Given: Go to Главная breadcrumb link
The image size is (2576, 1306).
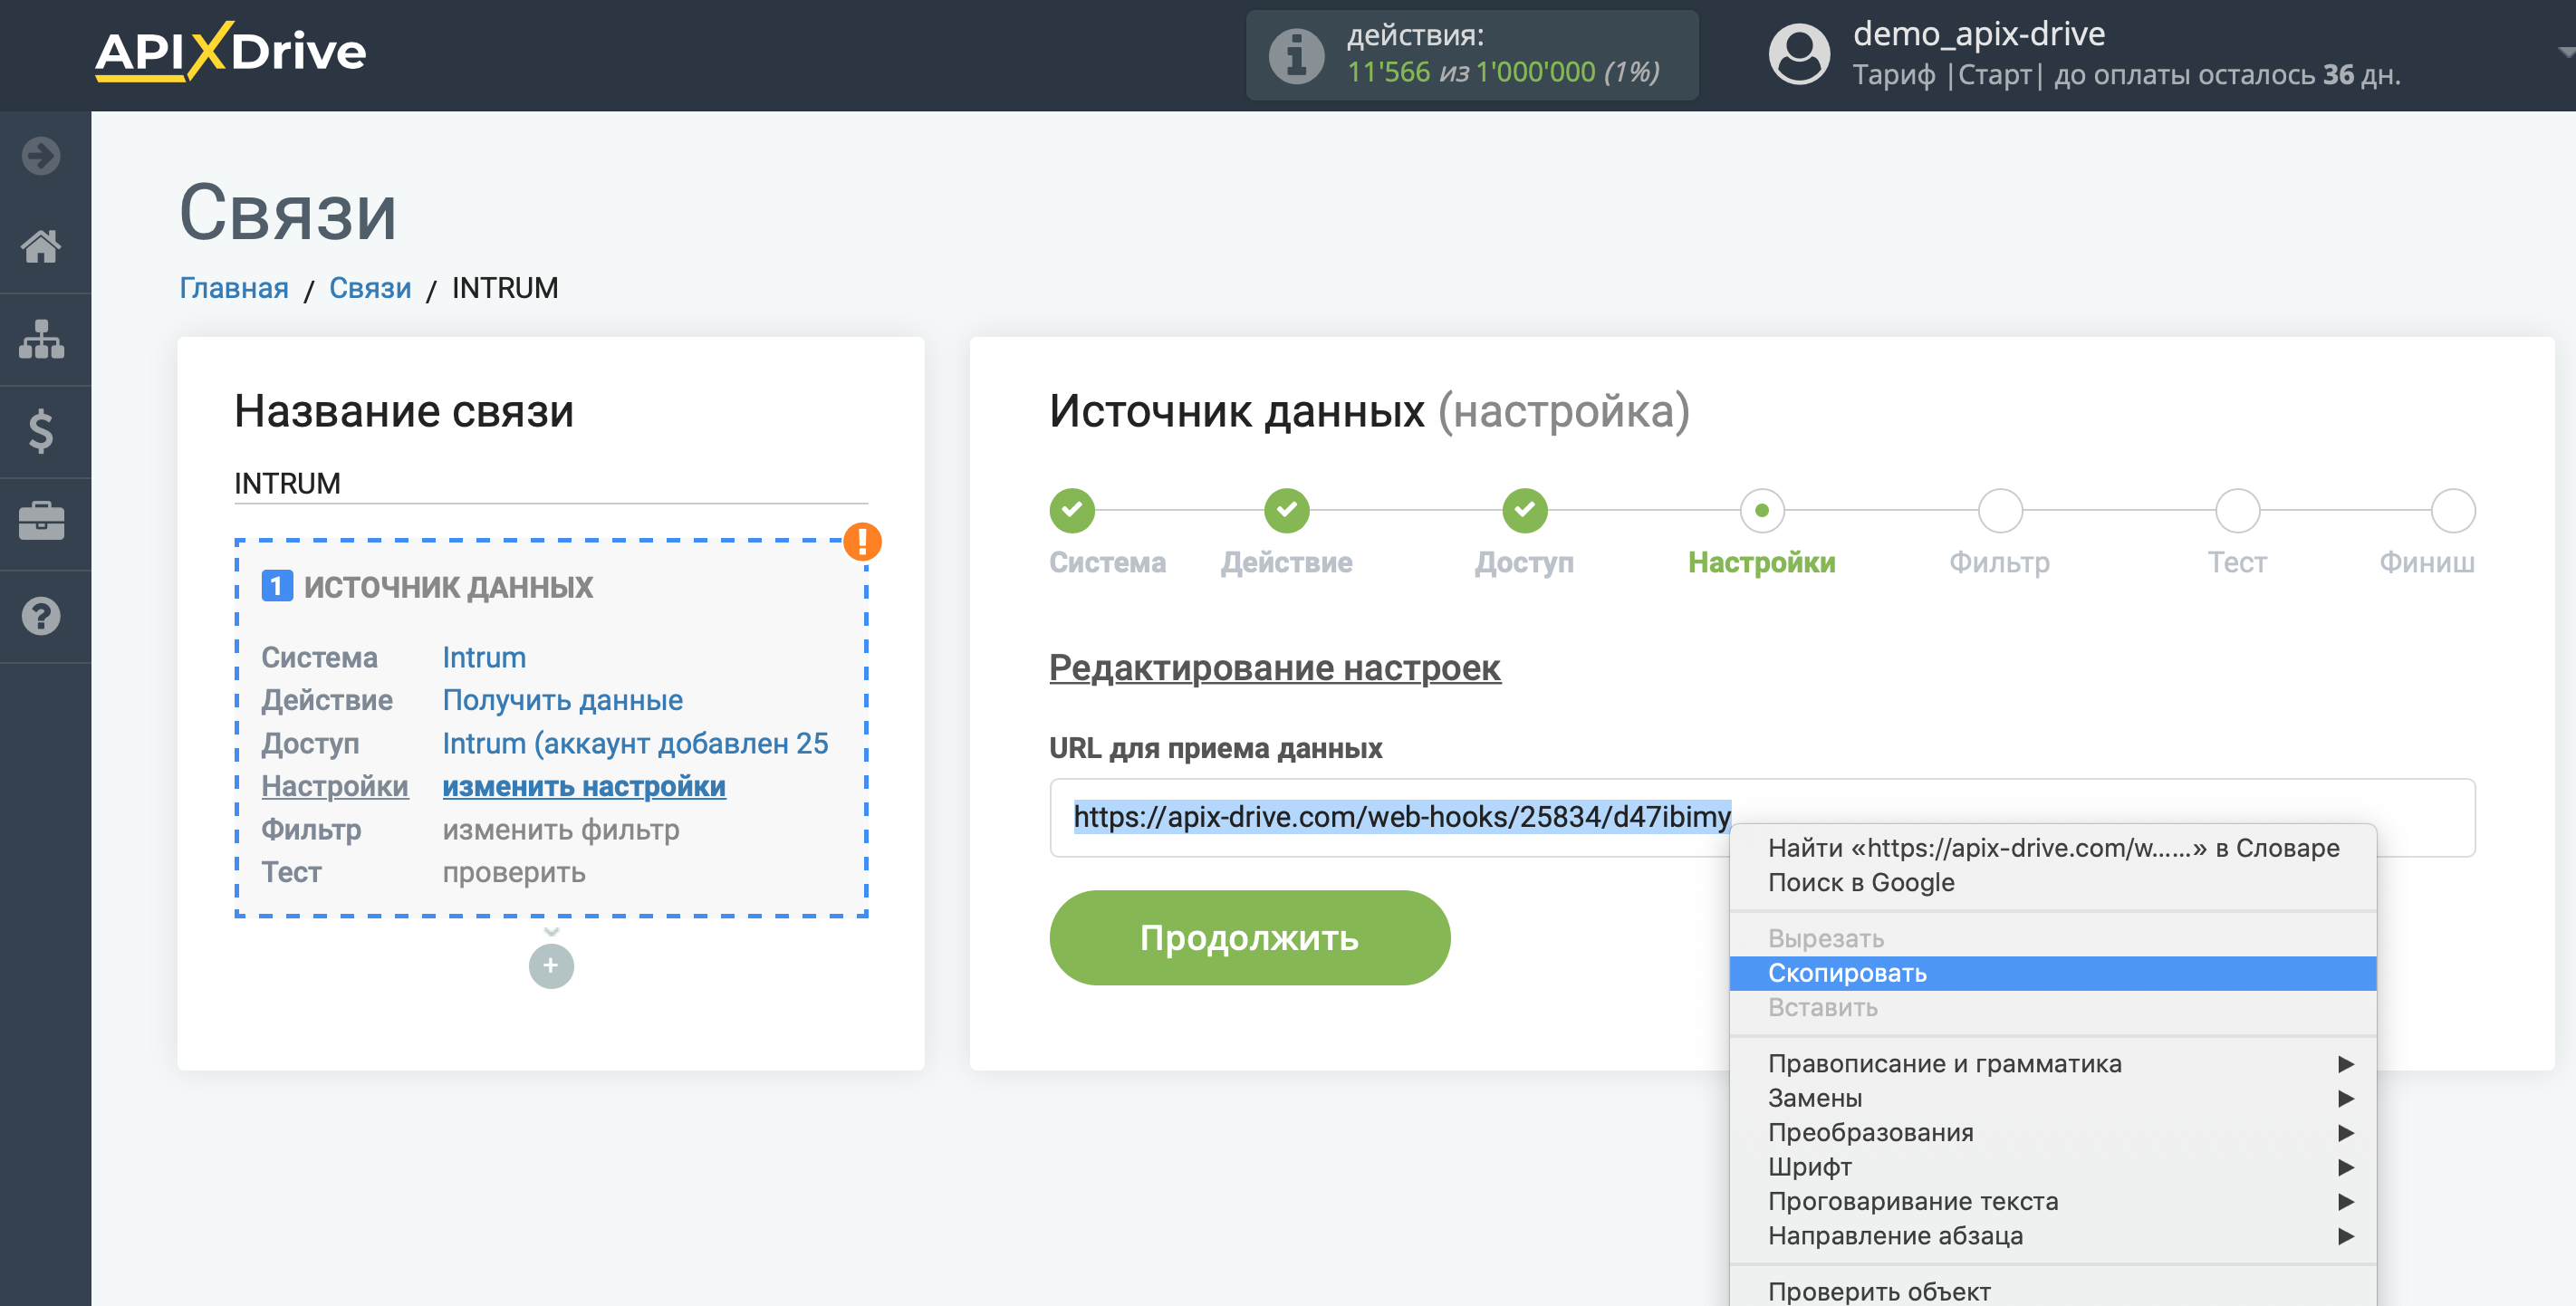Looking at the screenshot, I should tap(234, 288).
